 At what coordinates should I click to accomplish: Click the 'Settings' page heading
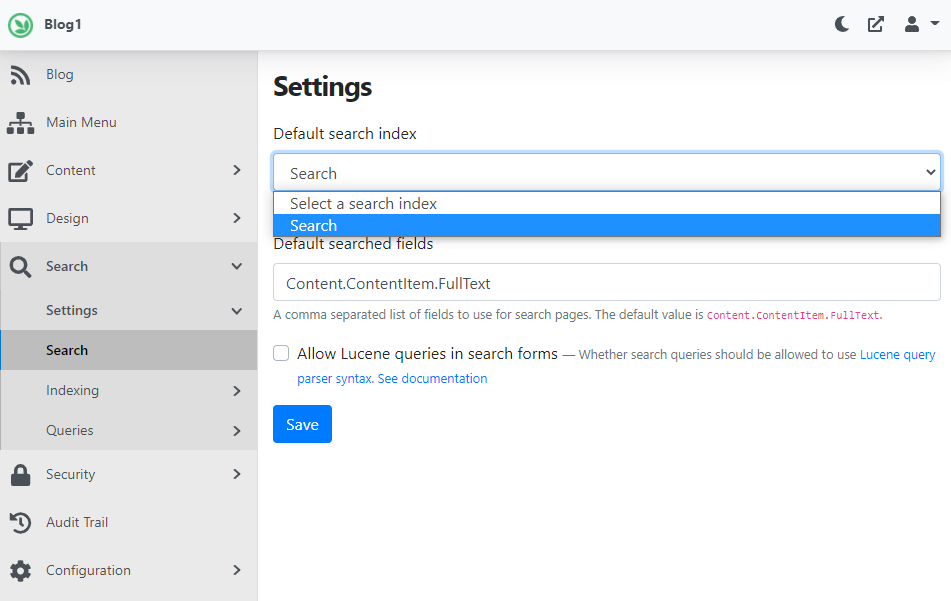(323, 87)
